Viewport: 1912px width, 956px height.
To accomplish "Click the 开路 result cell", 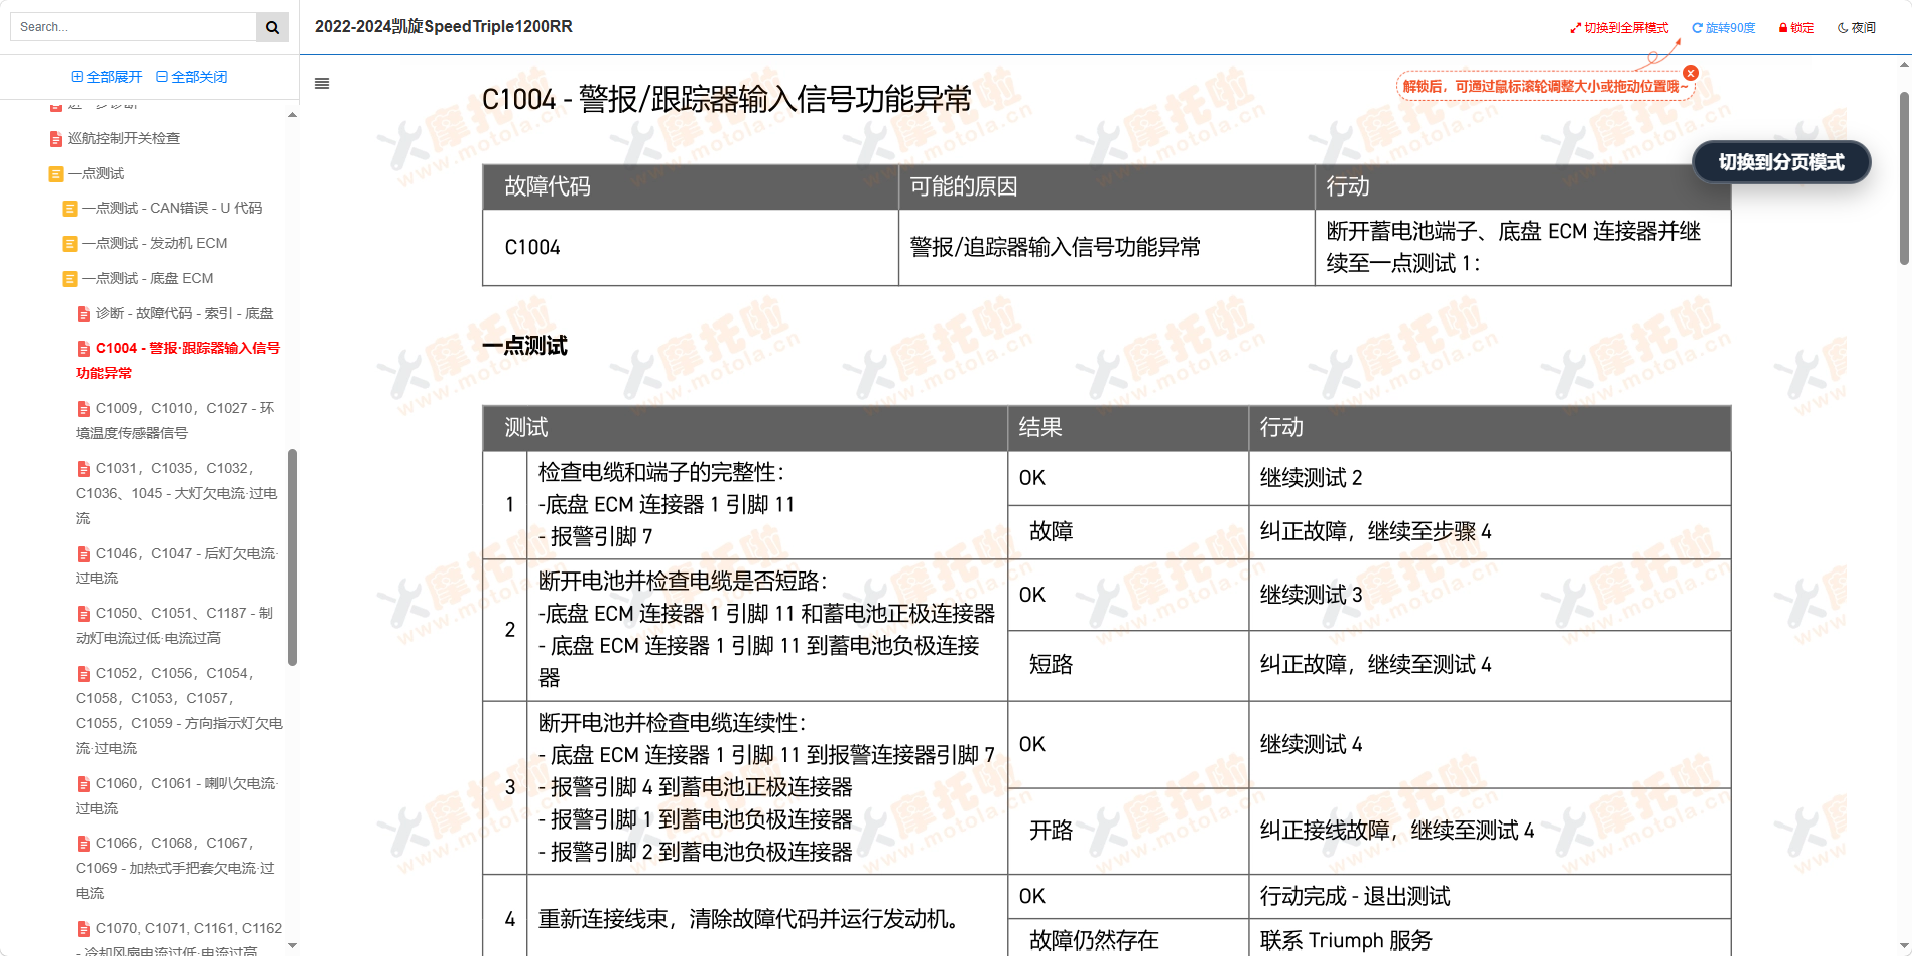I will pos(1127,831).
